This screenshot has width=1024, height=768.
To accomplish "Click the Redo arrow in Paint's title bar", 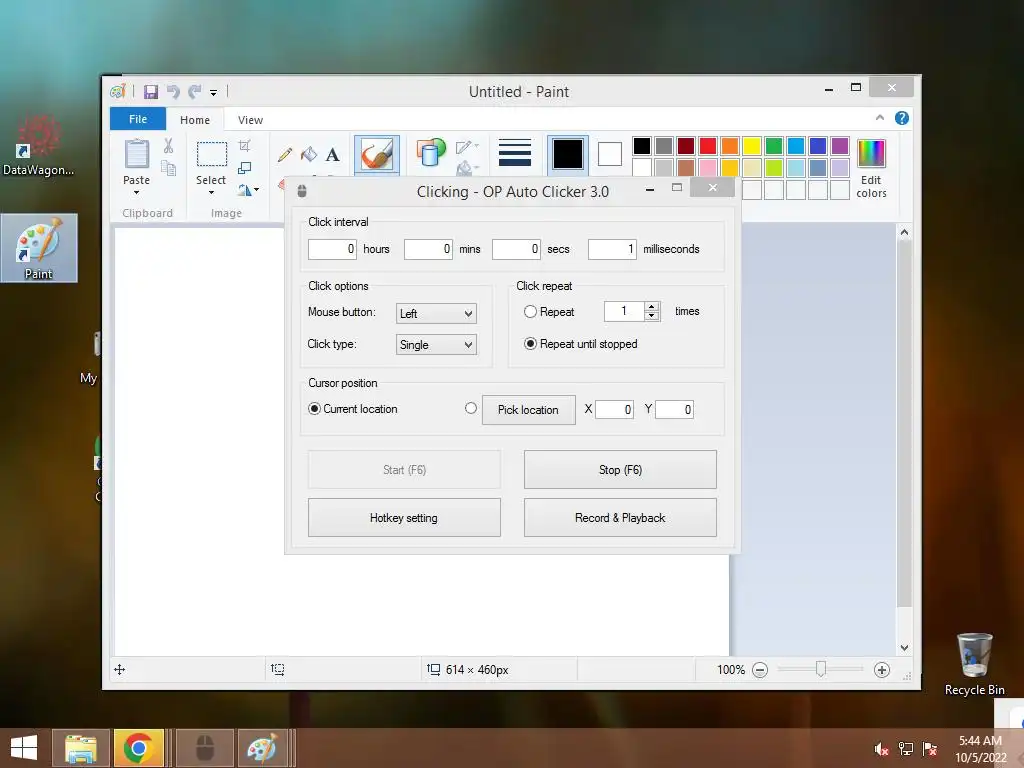I will click(195, 91).
